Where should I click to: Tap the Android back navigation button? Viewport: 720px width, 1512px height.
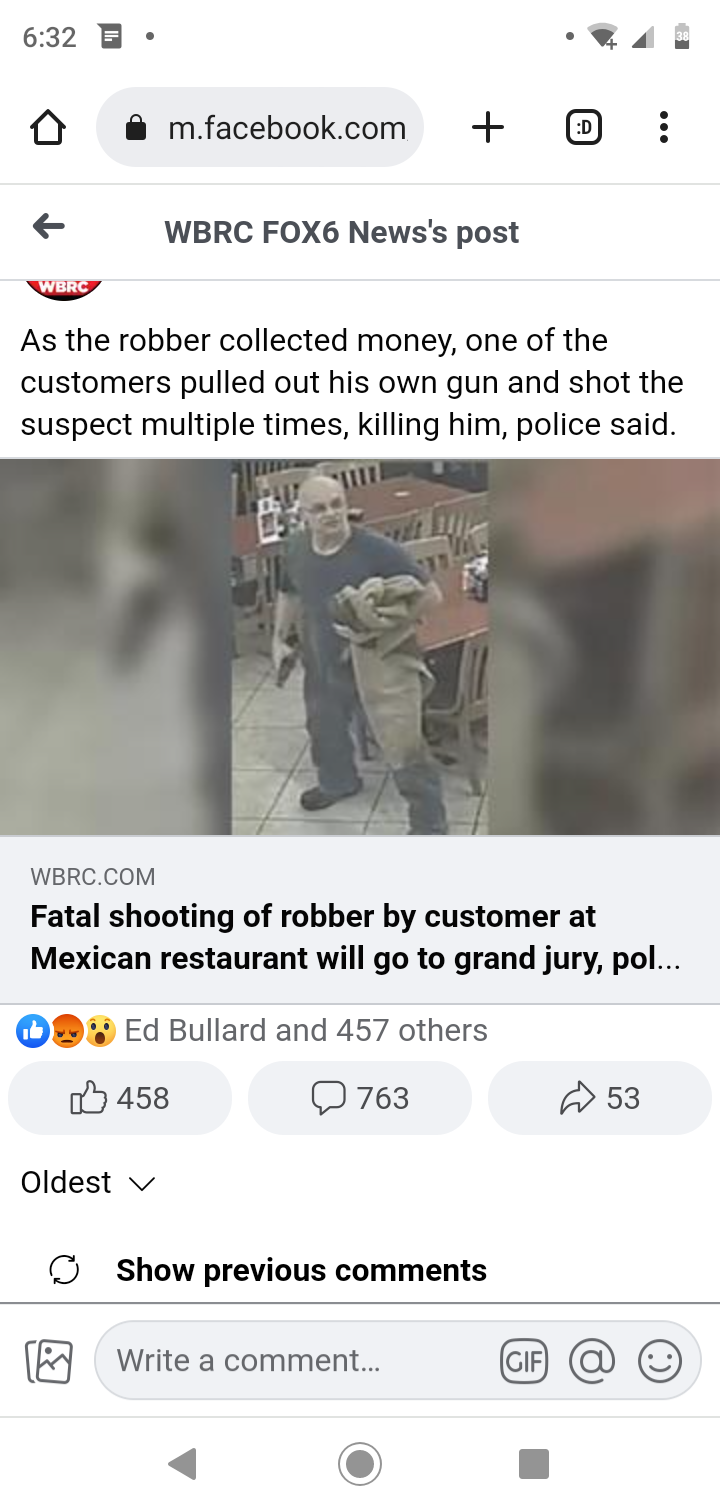[x=183, y=1464]
